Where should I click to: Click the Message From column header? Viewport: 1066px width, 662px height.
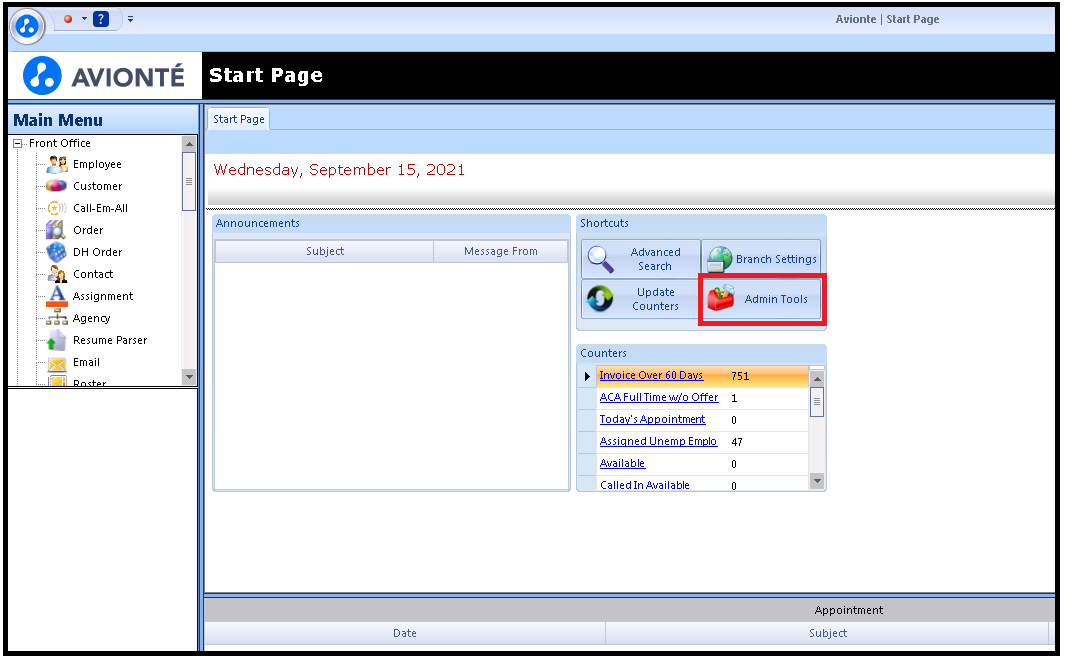pos(500,251)
